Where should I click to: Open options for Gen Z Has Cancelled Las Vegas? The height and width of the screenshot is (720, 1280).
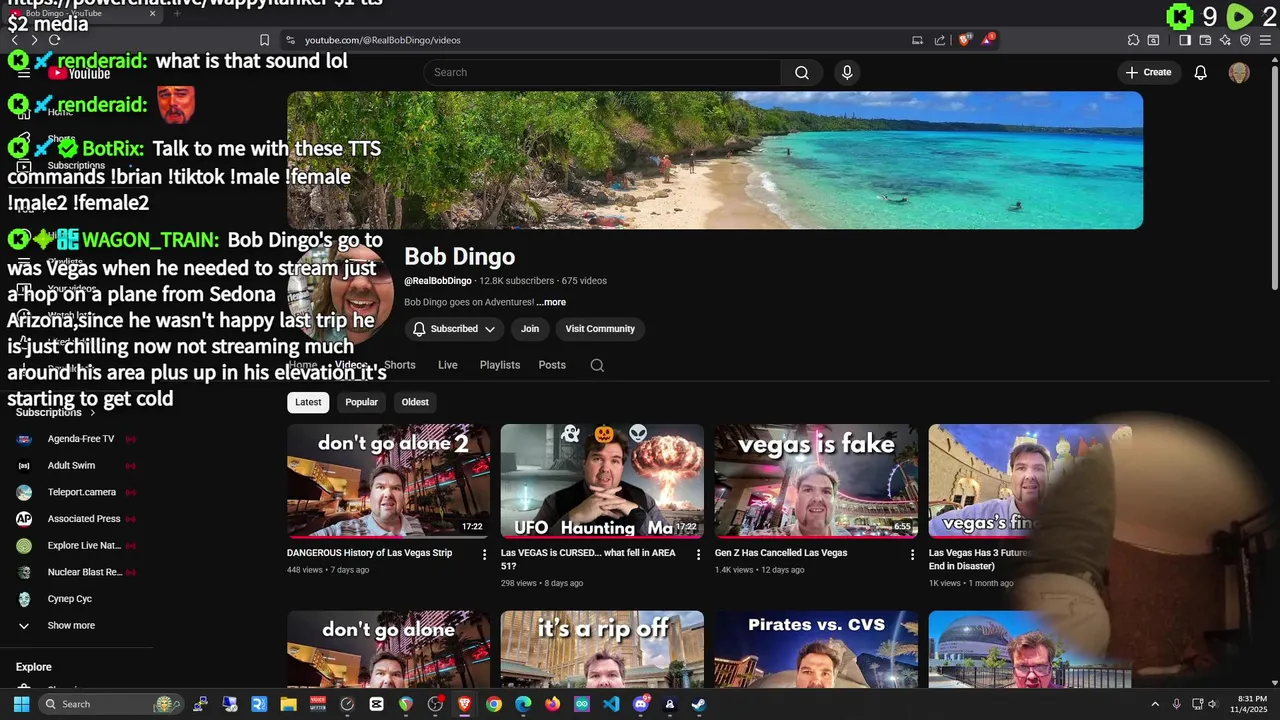pyautogui.click(x=912, y=554)
